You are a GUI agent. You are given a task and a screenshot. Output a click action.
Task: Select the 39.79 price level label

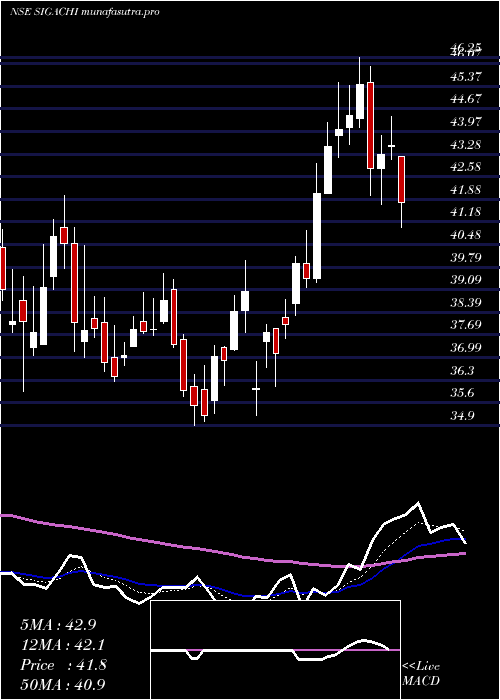466,258
